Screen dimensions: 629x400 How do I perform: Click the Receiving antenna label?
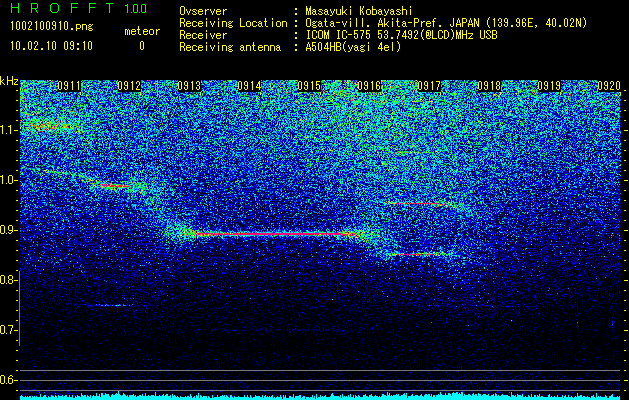(230, 47)
